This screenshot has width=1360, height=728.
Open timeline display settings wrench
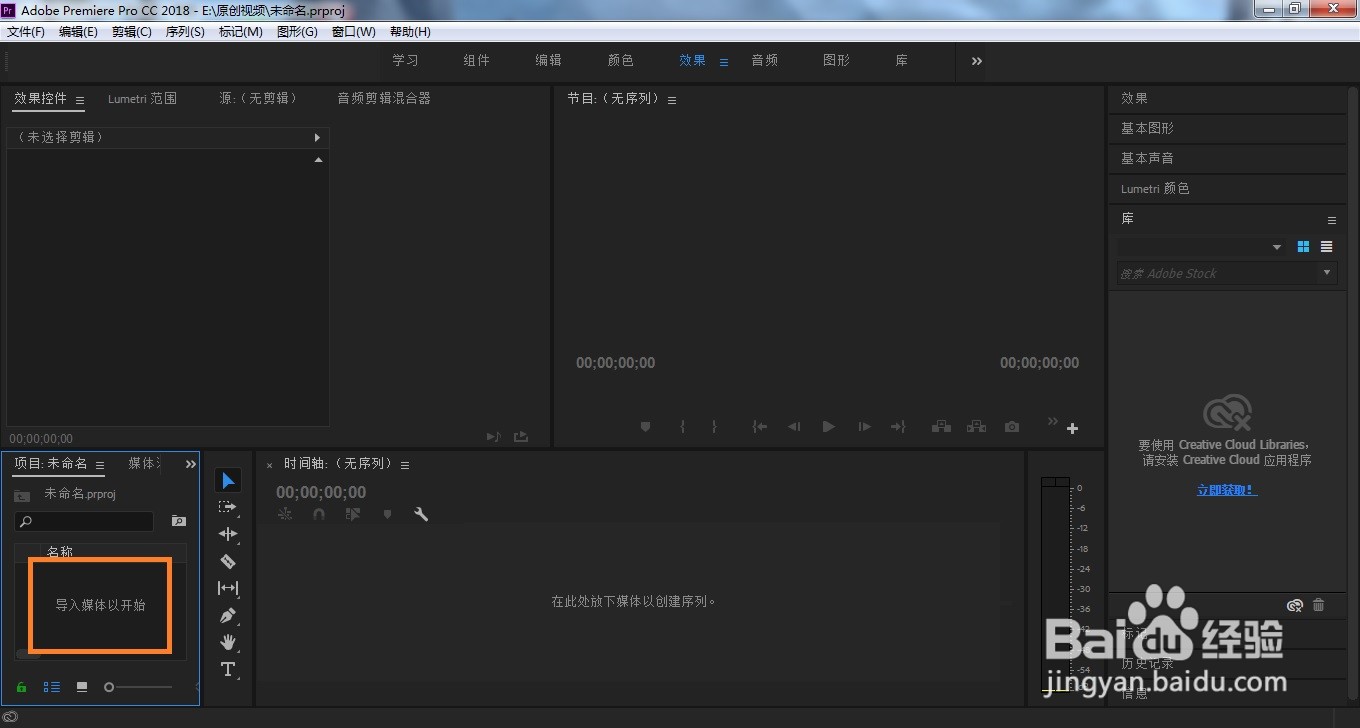tap(421, 514)
